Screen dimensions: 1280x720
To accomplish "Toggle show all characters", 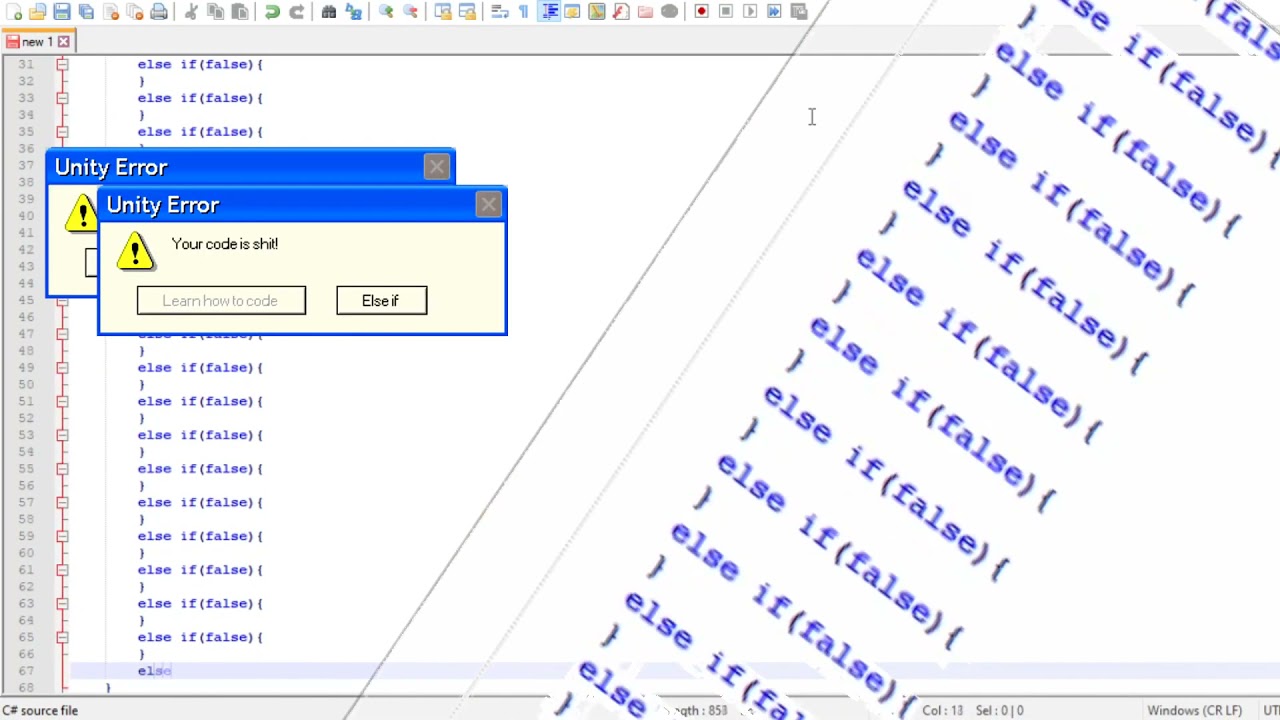I will pos(523,12).
